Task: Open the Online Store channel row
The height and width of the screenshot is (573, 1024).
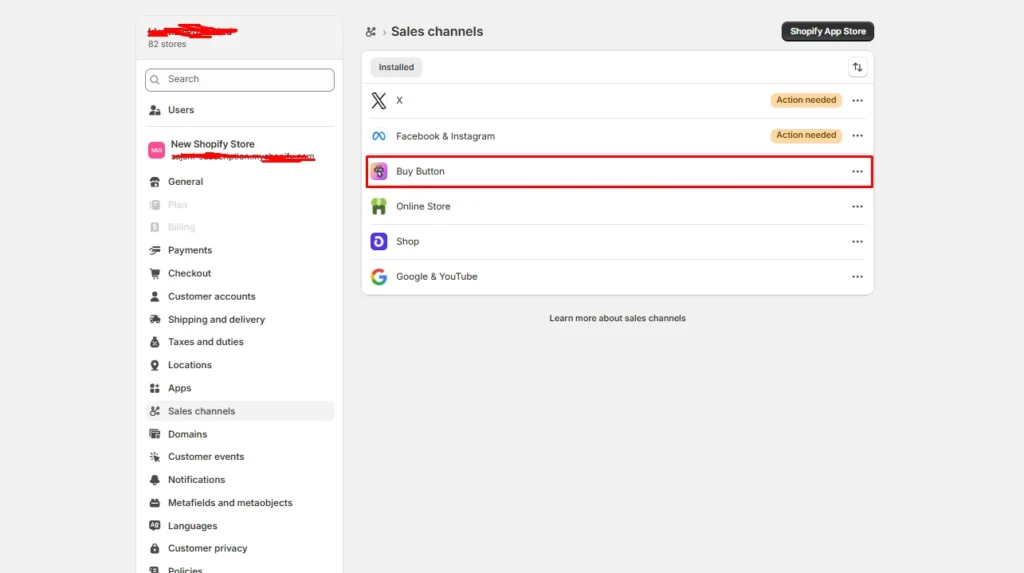Action: coord(618,206)
